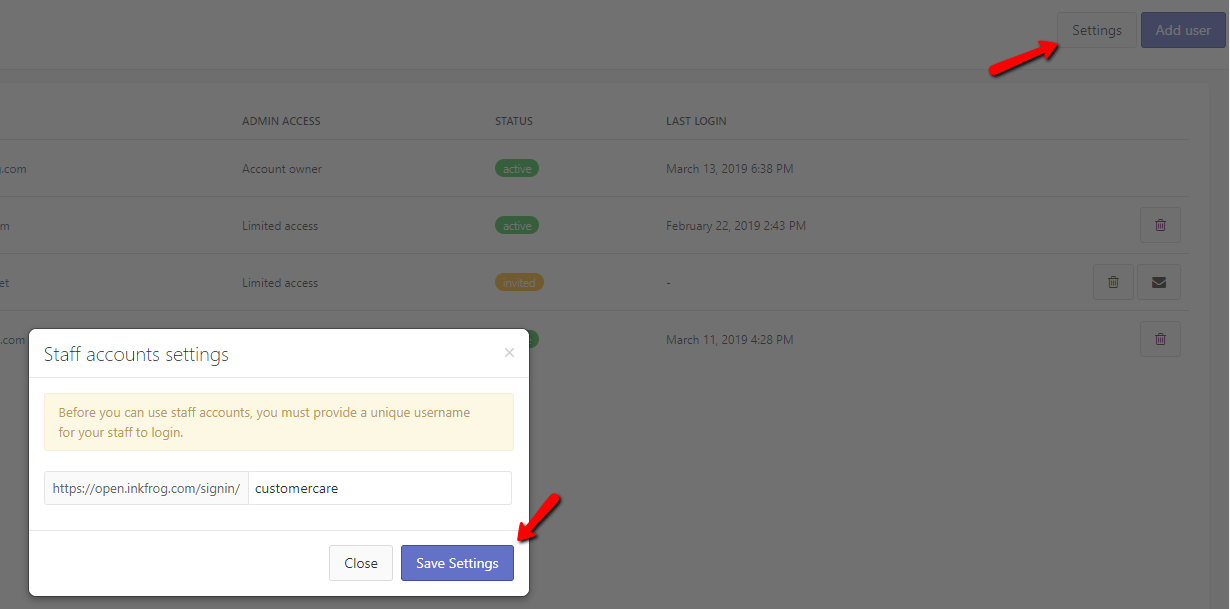
Task: Click the STATUS column header
Action: (514, 121)
